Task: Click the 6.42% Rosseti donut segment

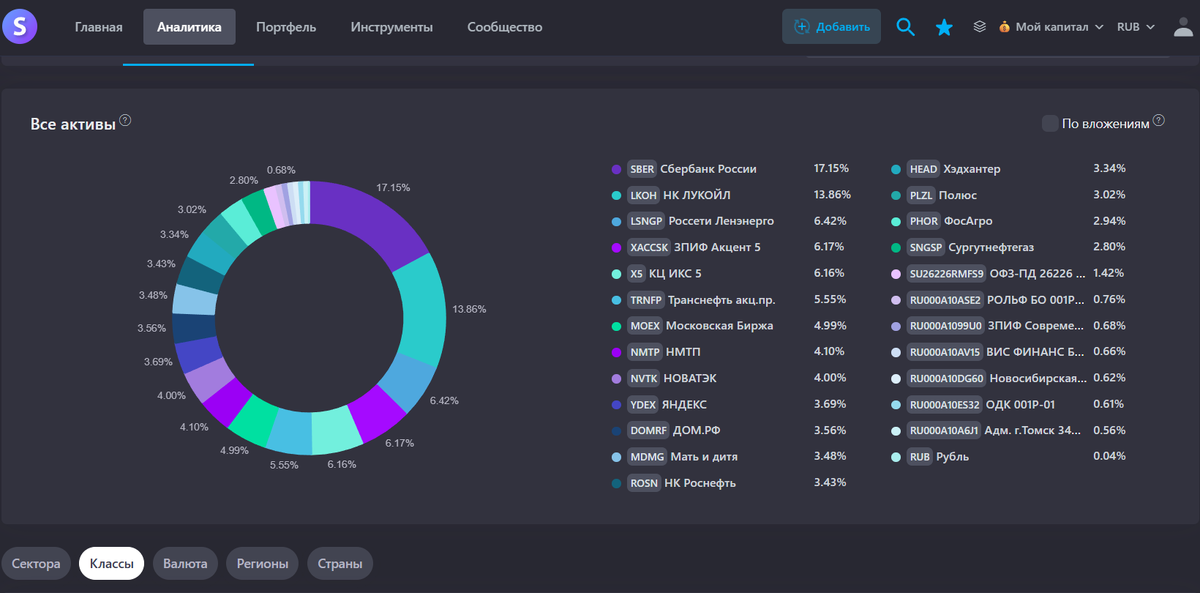Action: click(x=405, y=382)
